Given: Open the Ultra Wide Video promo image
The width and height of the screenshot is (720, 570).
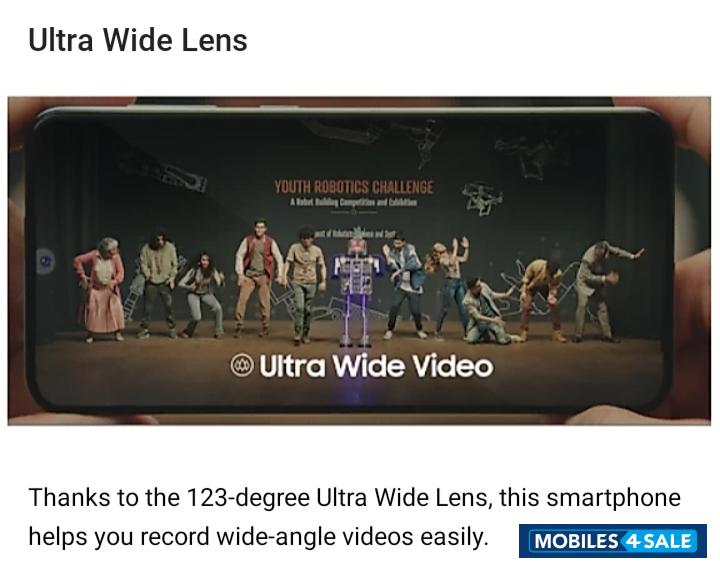Looking at the screenshot, I should (359, 261).
